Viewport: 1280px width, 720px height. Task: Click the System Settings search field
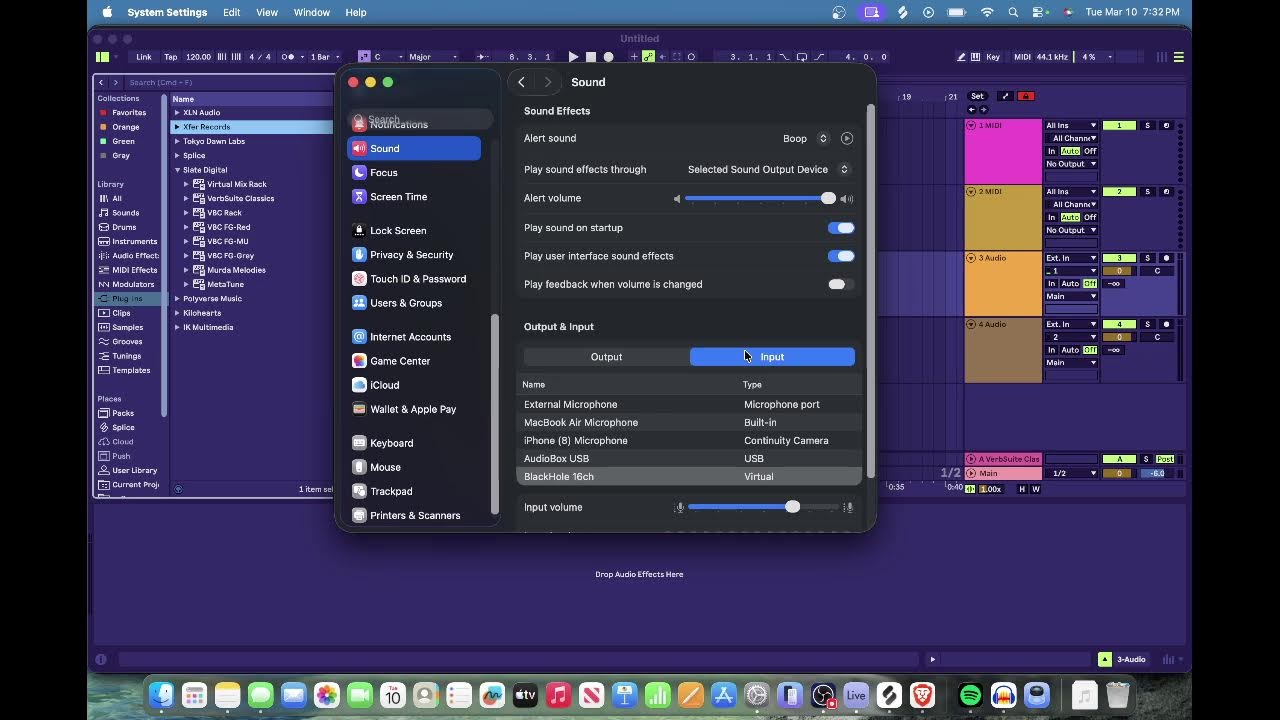point(420,120)
